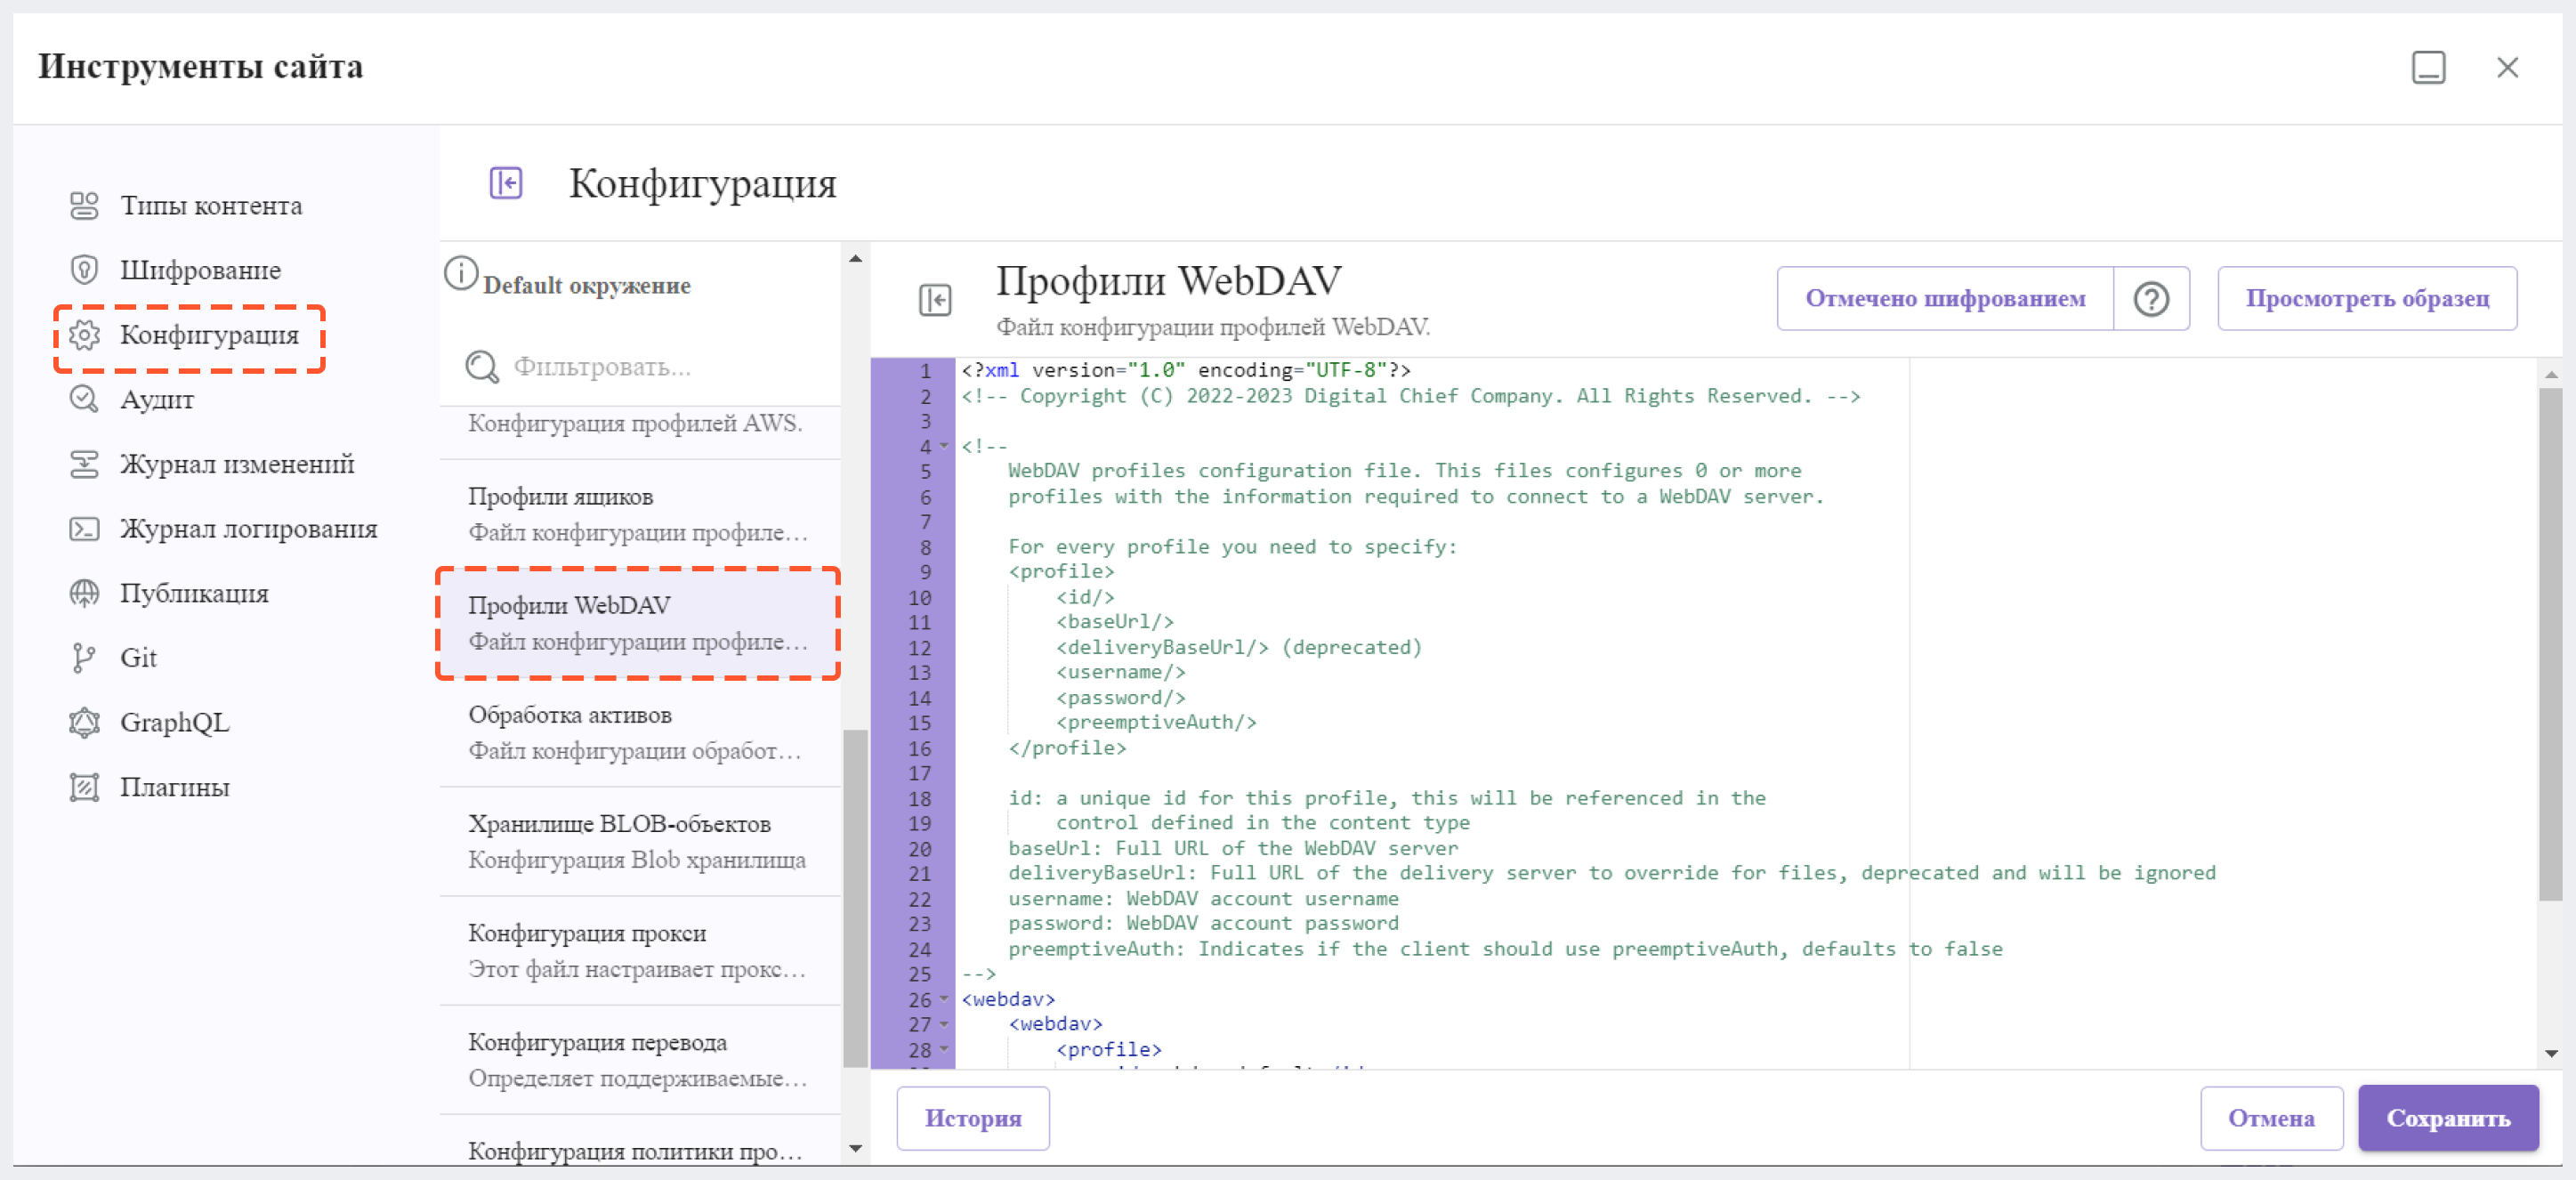The image size is (2576, 1180).
Task: Click the Шифрование shield icon
Action: [84, 270]
